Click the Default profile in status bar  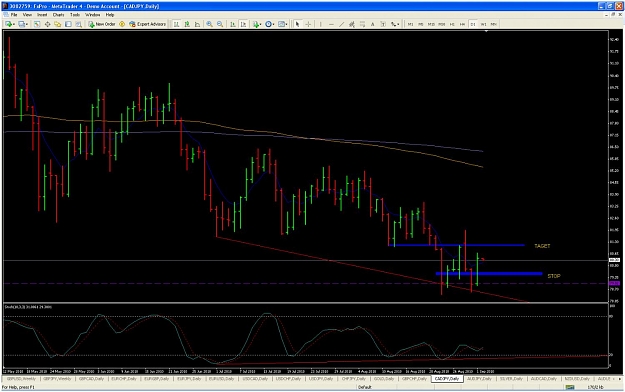[x=365, y=387]
